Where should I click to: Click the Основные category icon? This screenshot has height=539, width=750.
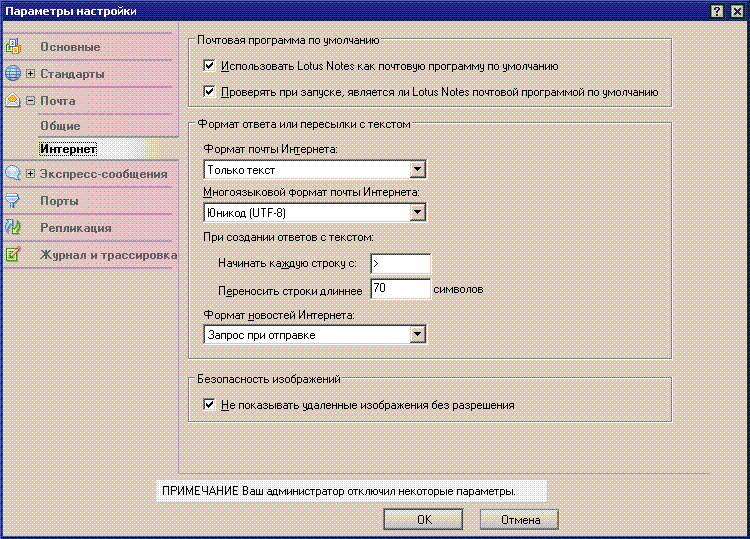(13, 46)
